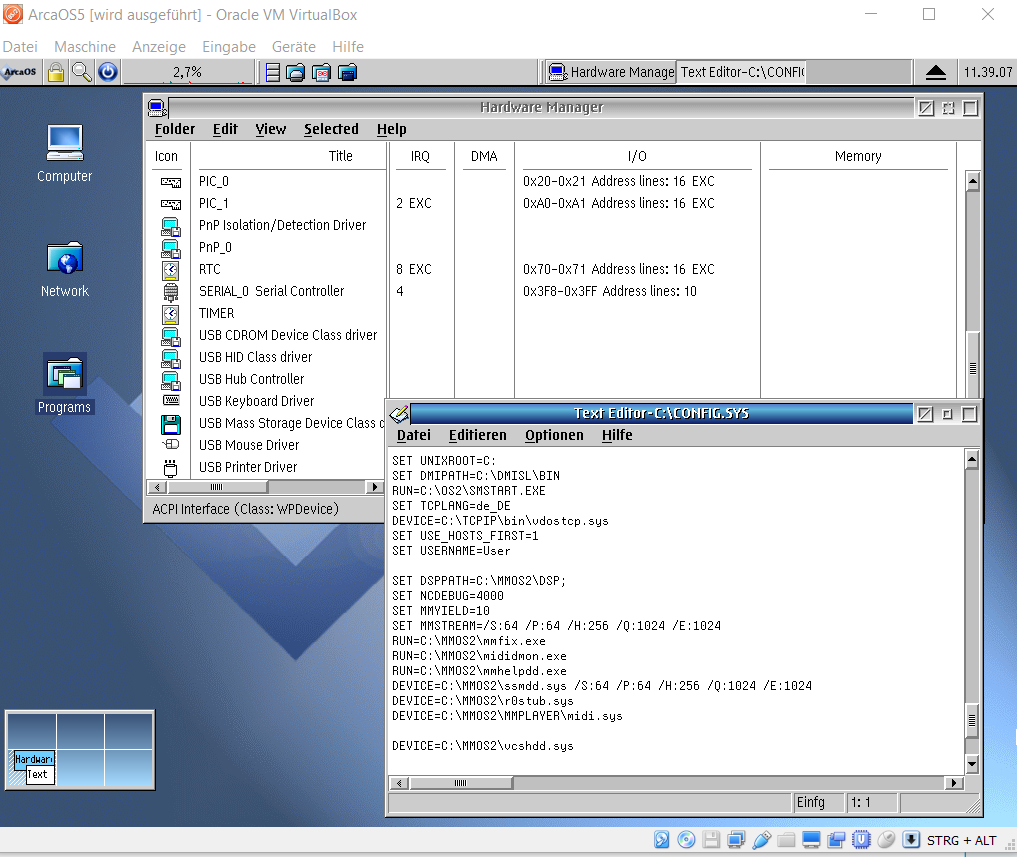Open the command-prompt folder tray icon
This screenshot has width=1017, height=857.
point(348,73)
